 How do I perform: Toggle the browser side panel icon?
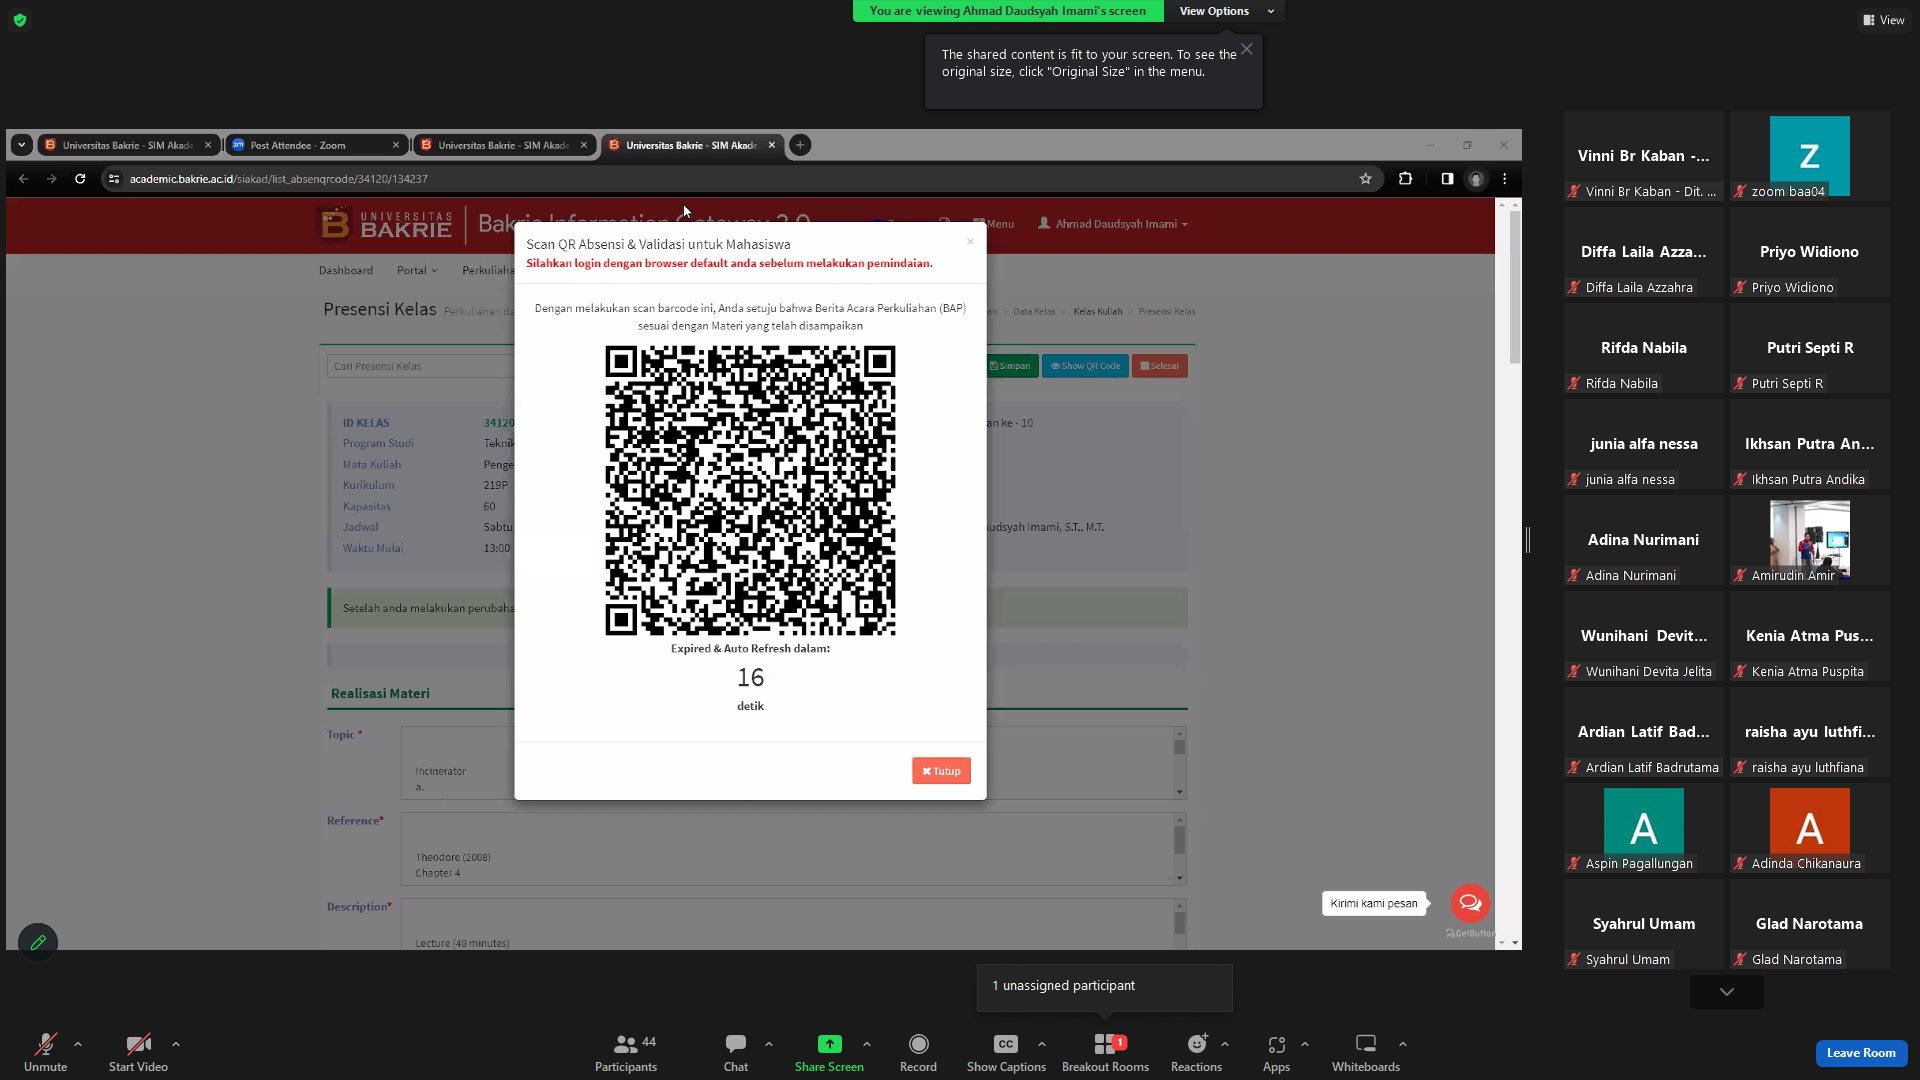1447,179
